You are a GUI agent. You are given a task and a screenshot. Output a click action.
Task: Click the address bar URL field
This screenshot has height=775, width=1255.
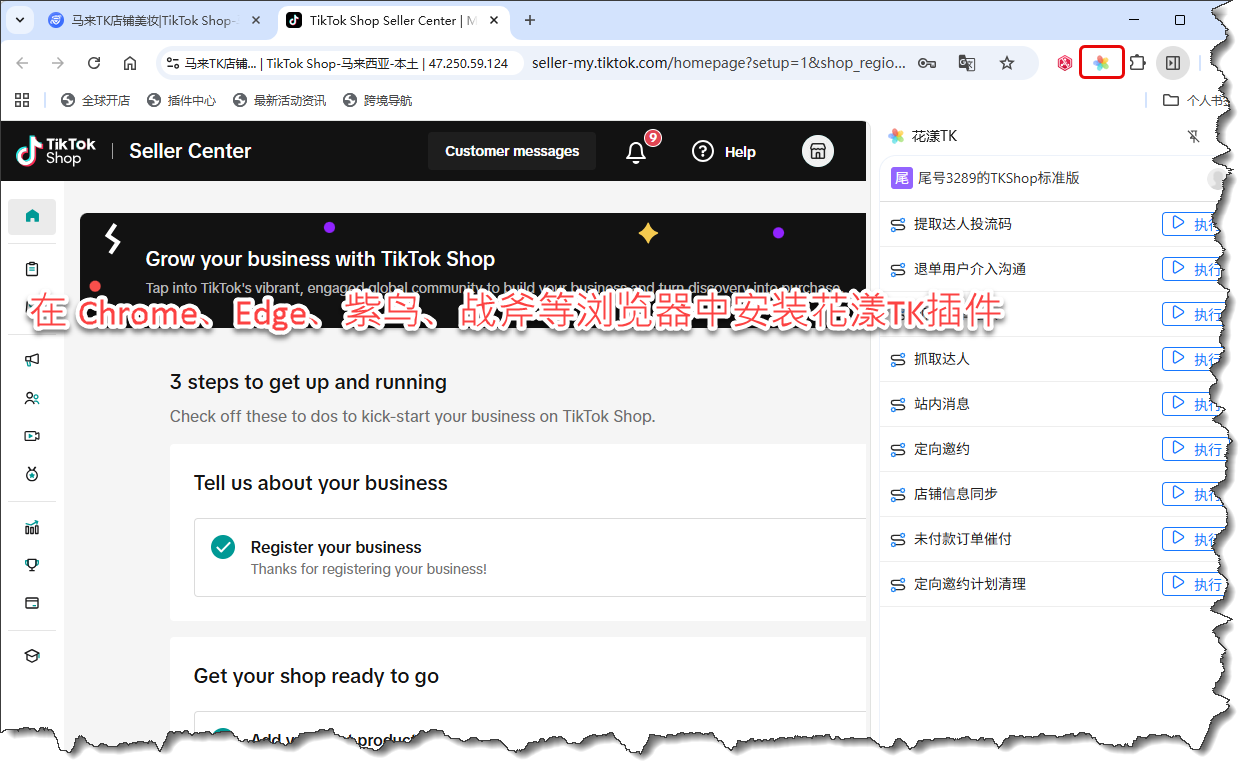(x=719, y=63)
